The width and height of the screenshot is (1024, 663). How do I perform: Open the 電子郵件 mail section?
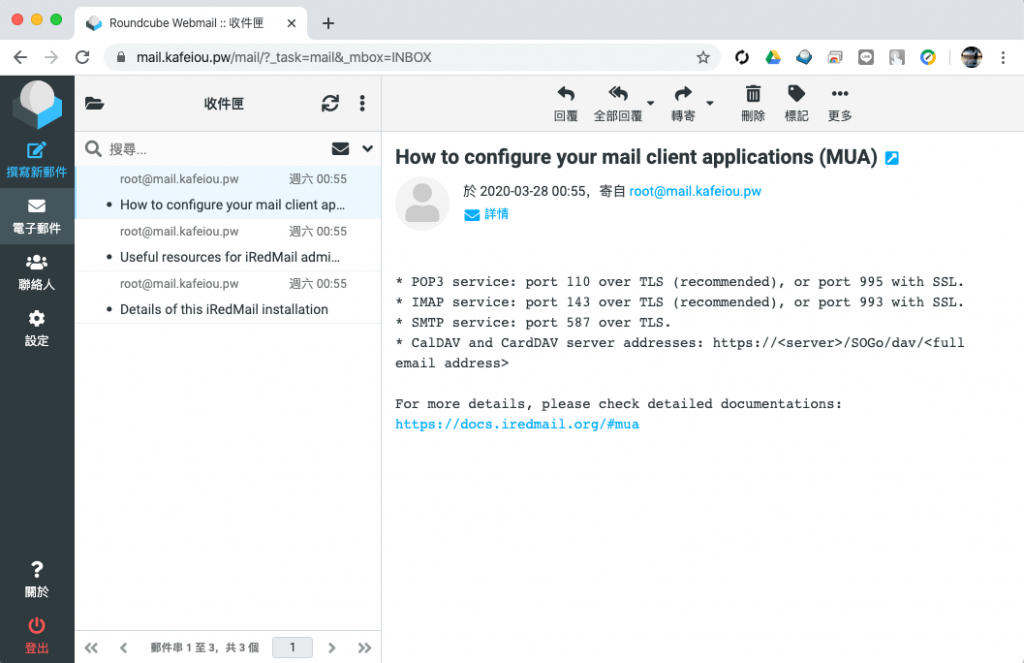37,216
